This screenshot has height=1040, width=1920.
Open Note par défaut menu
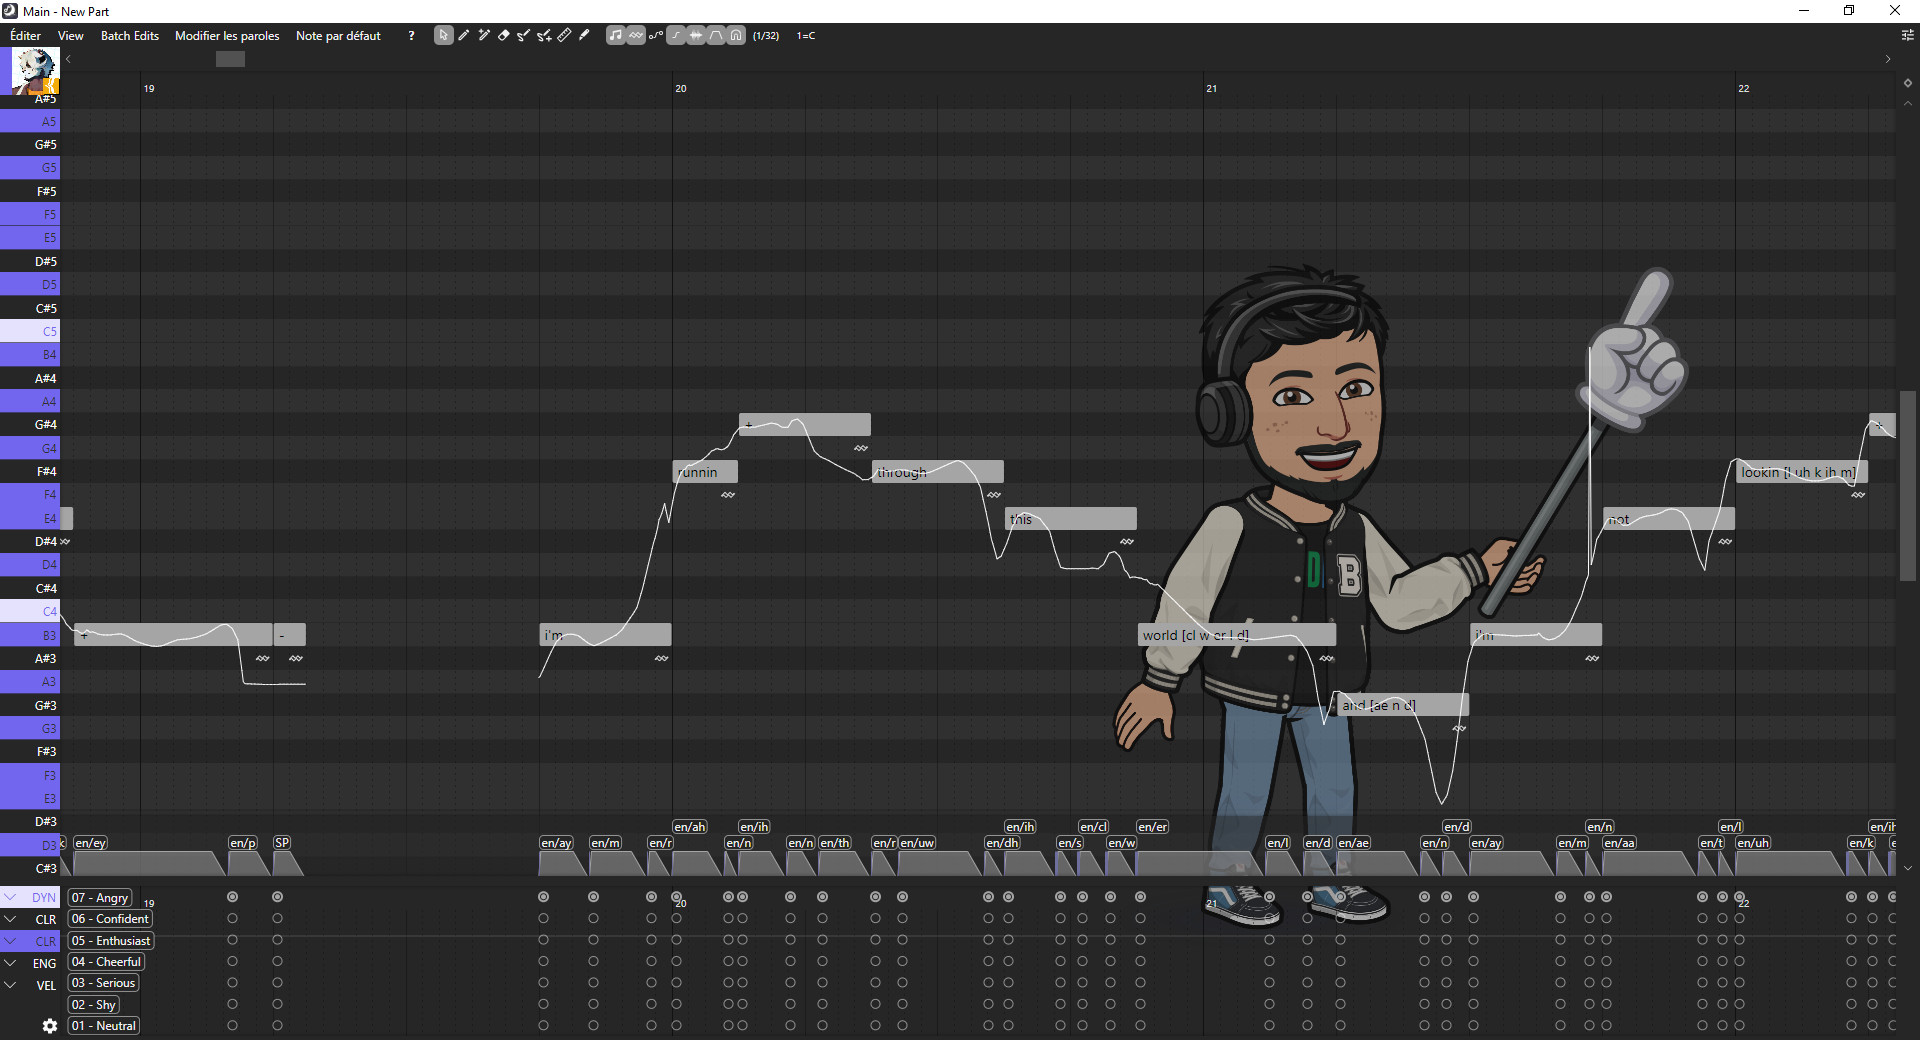pos(338,36)
